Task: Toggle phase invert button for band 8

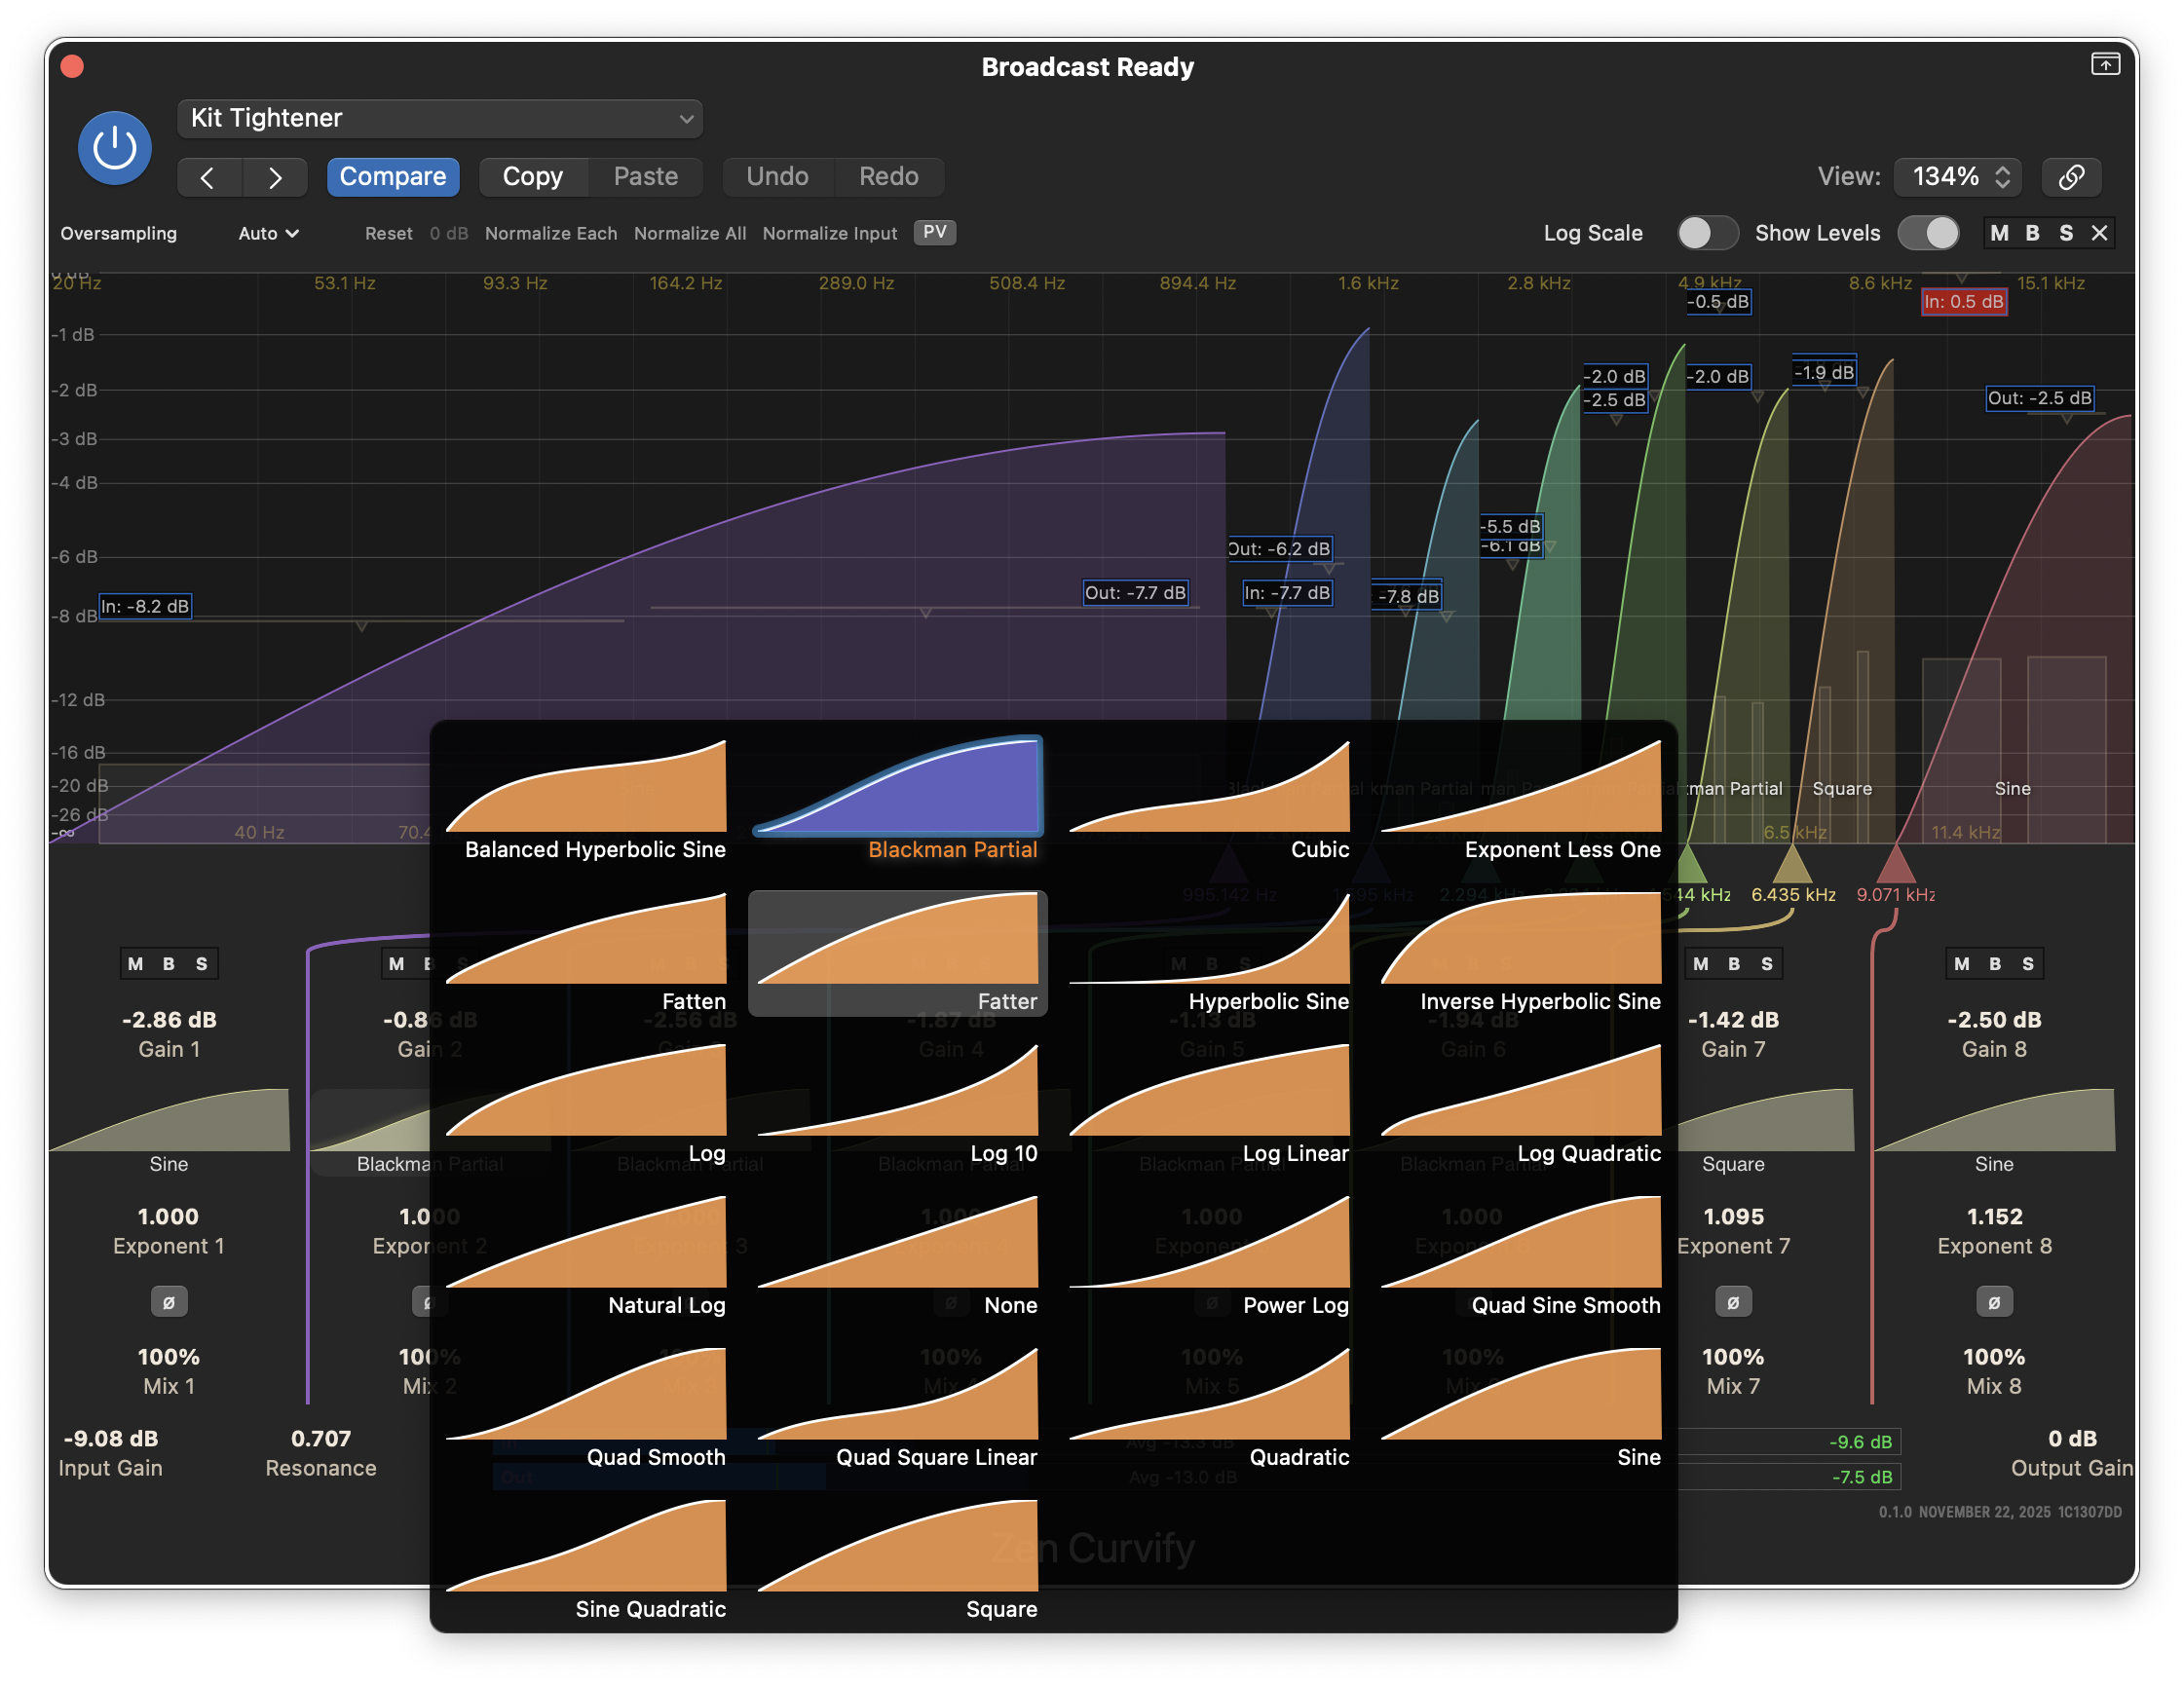Action: [x=1993, y=1302]
